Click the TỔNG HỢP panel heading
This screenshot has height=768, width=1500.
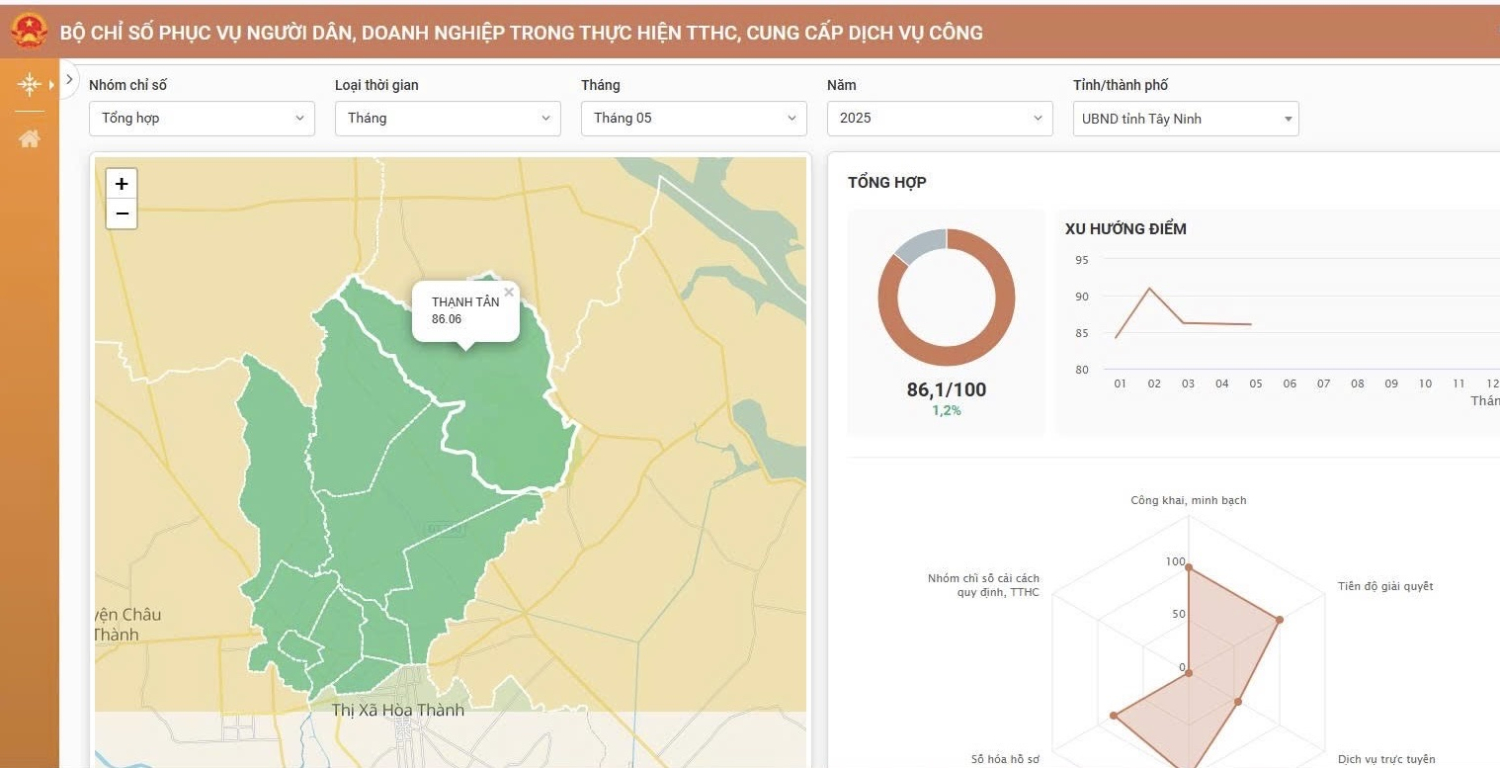(x=887, y=182)
